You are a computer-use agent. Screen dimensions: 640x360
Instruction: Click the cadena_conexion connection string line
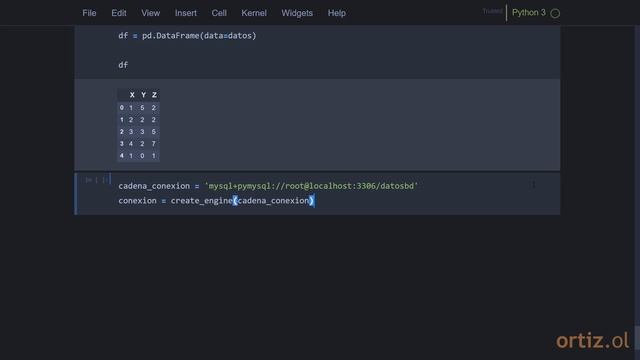[x=268, y=186]
